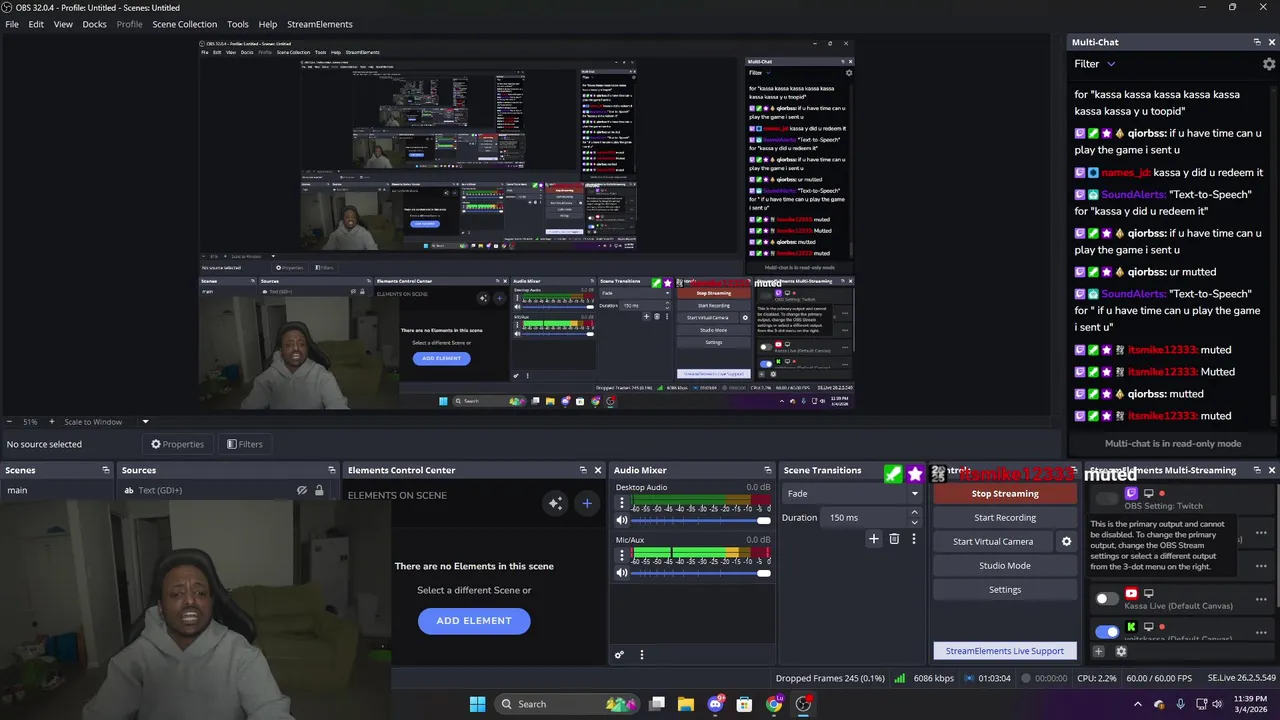
Task: Toggle Kassa Live YouTube output switch
Action: coord(1106,598)
